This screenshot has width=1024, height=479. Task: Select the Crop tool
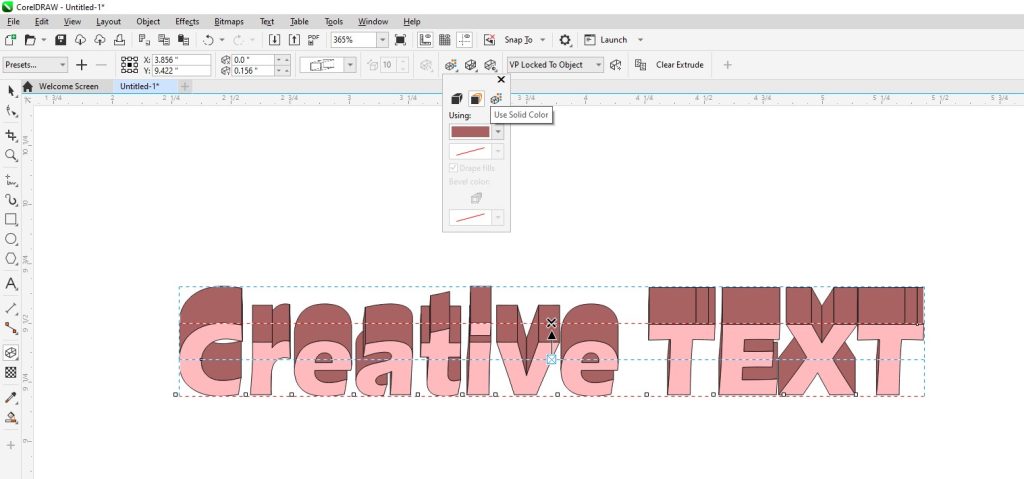tap(11, 134)
